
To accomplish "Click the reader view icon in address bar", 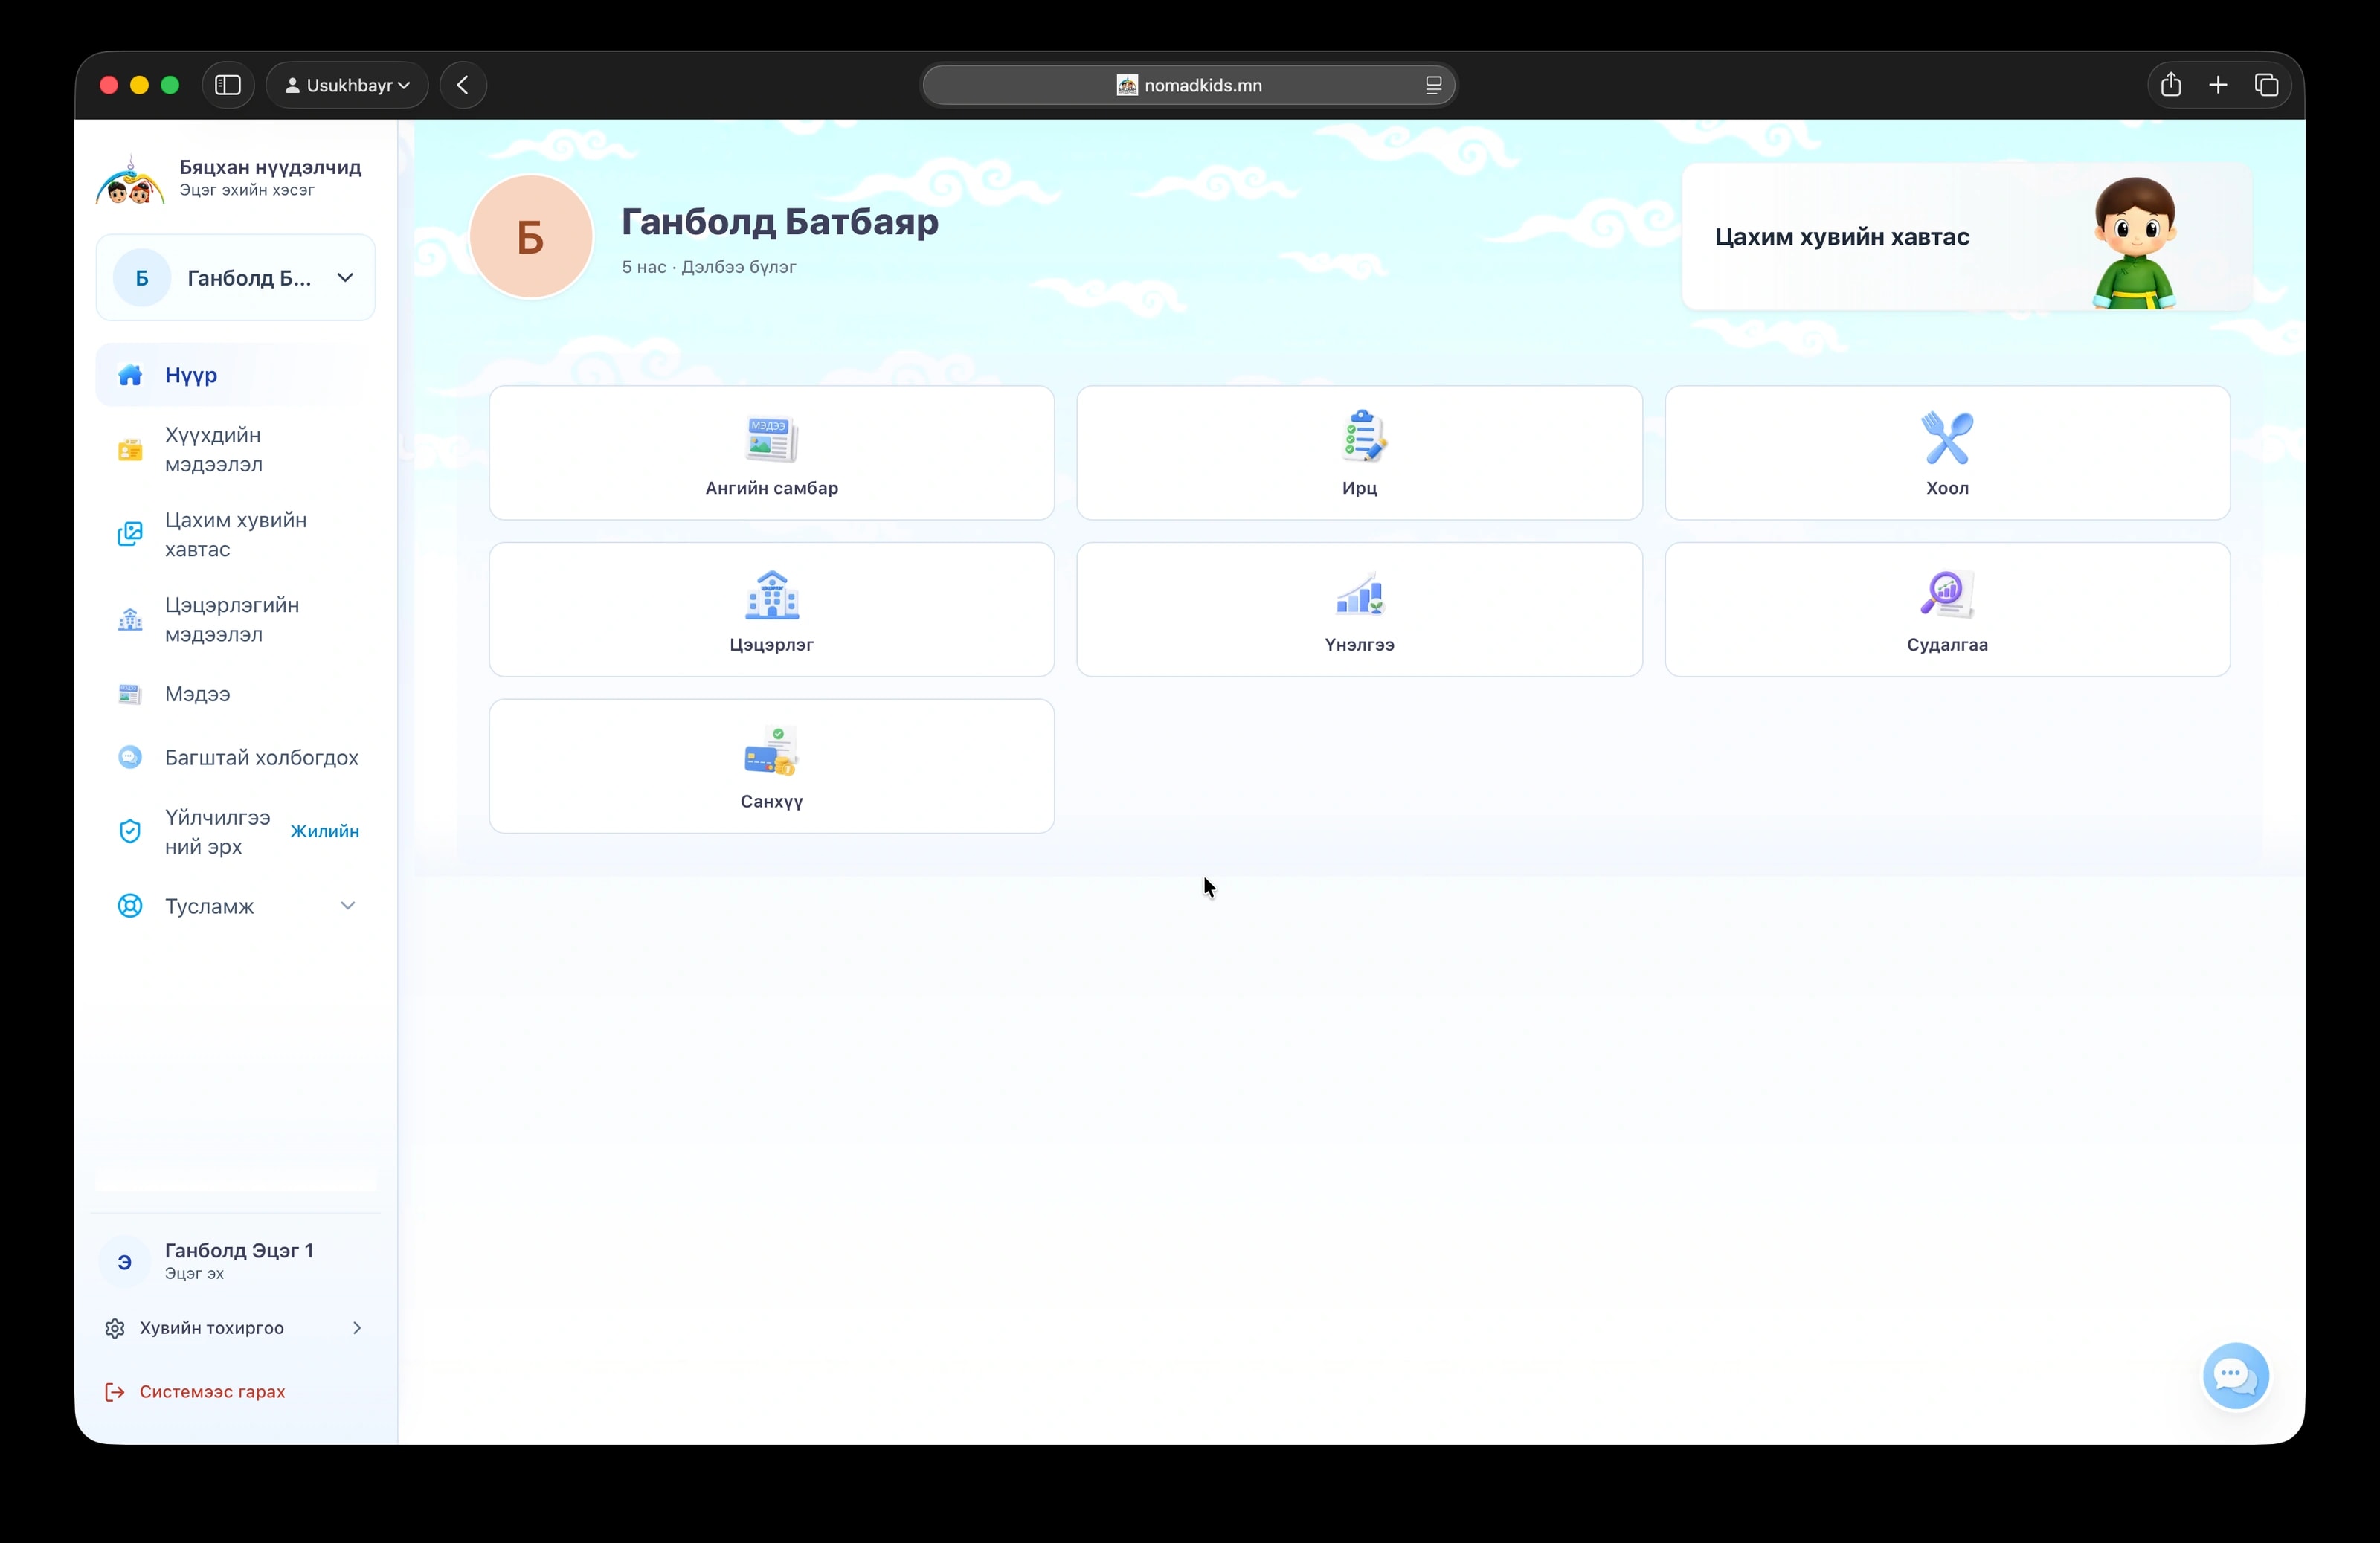I will (1433, 85).
